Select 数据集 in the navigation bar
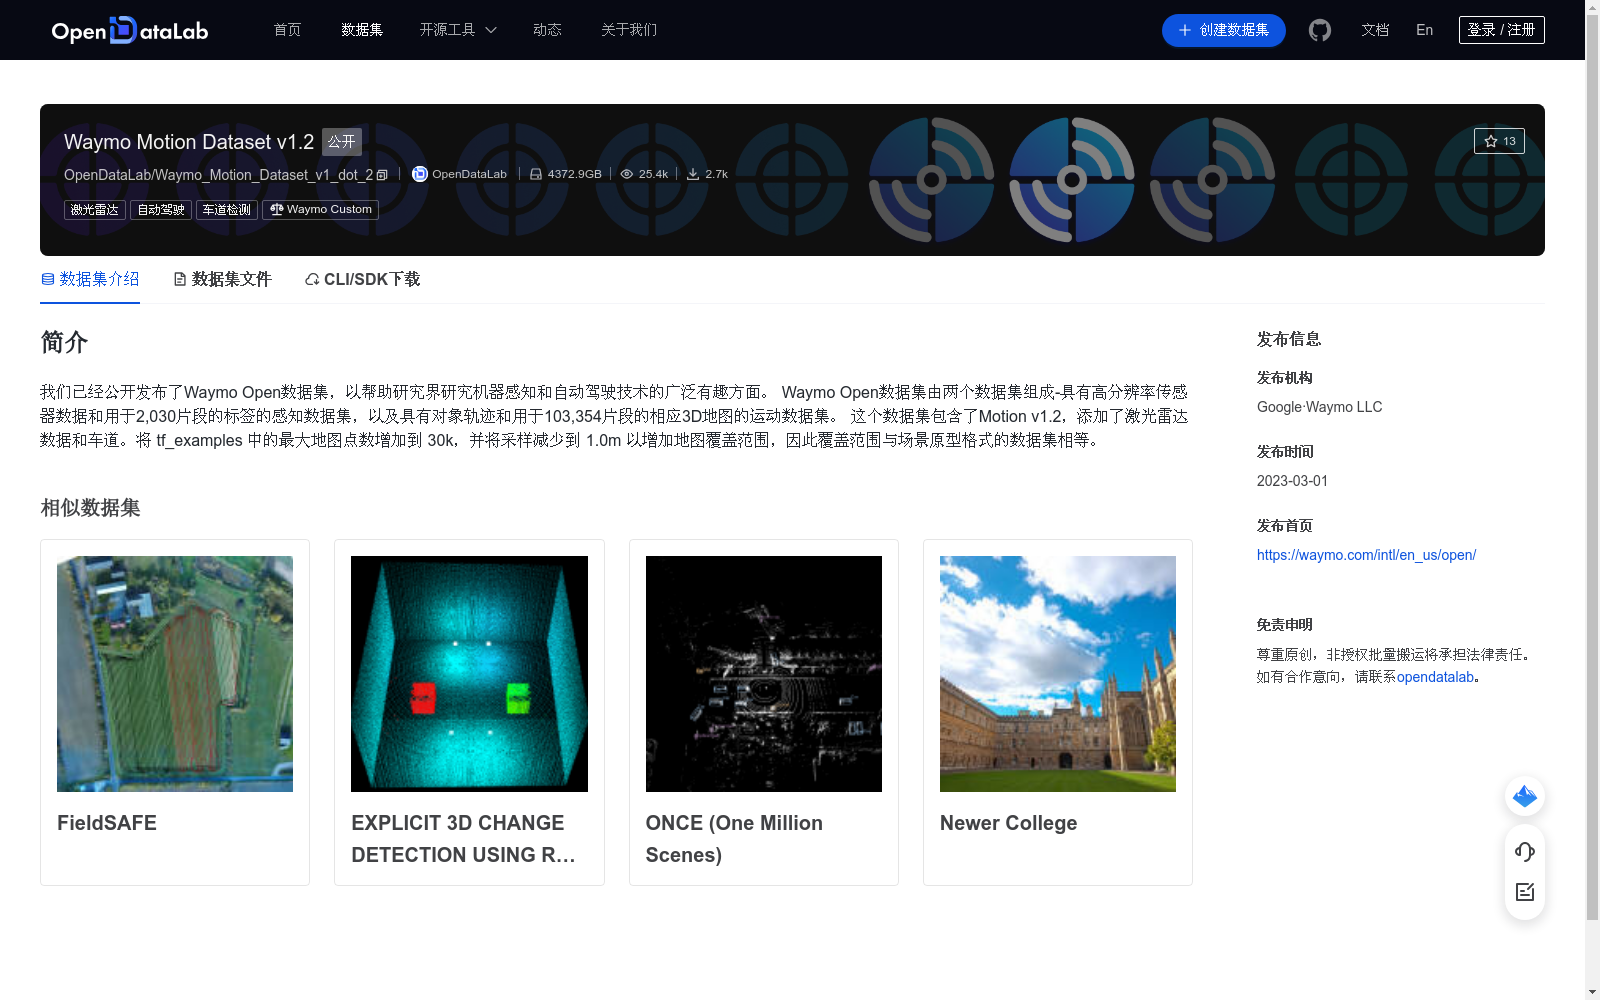 pos(361,30)
